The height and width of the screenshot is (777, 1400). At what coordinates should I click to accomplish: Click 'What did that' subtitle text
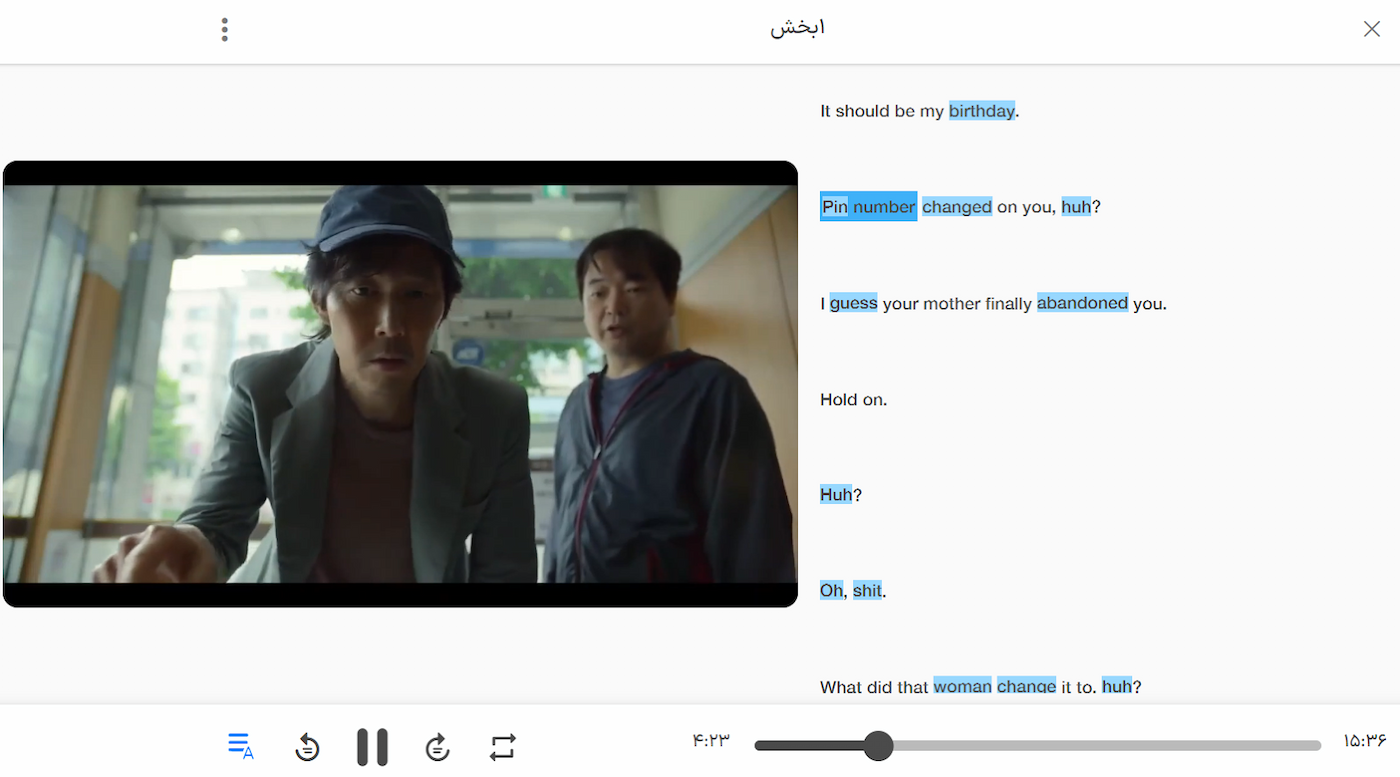pyautogui.click(x=874, y=686)
